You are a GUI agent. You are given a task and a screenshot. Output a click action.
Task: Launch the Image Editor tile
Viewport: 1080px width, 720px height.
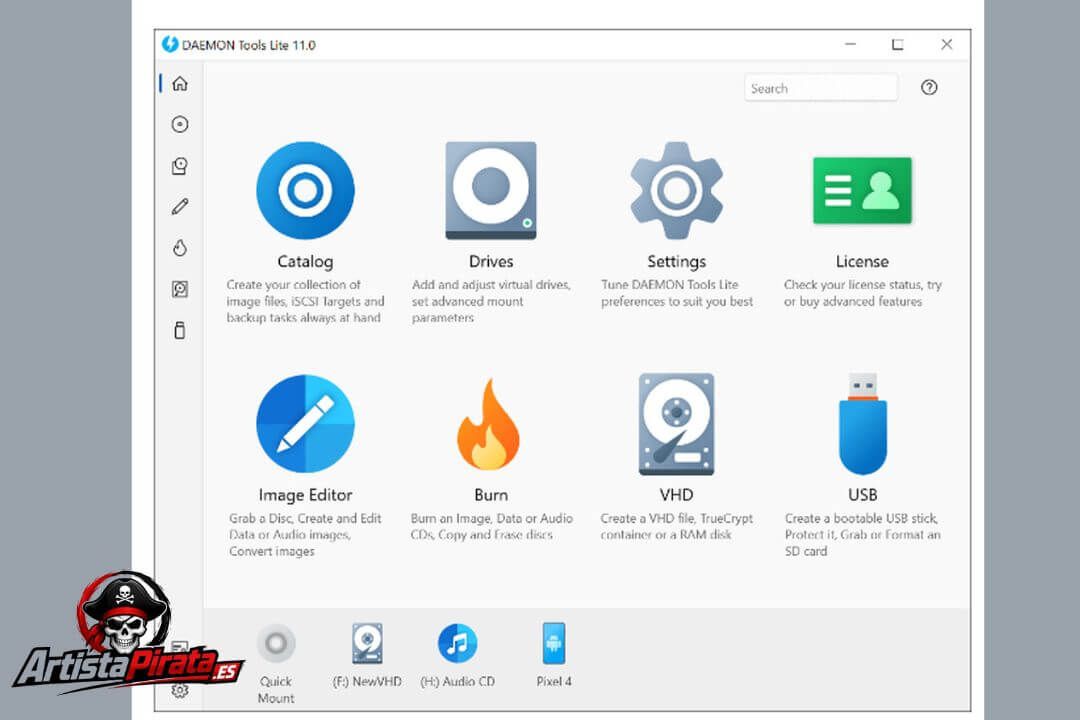pyautogui.click(x=305, y=424)
